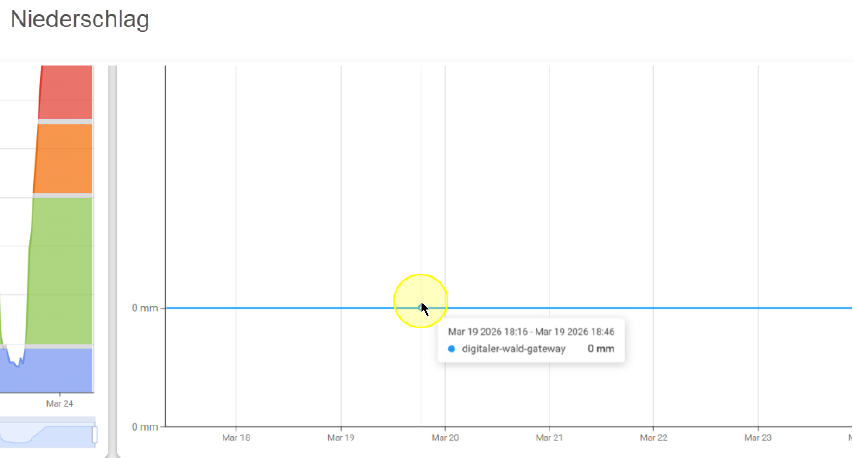853x458 pixels.
Task: Click the Mar 20 axis label
Action: (445, 437)
